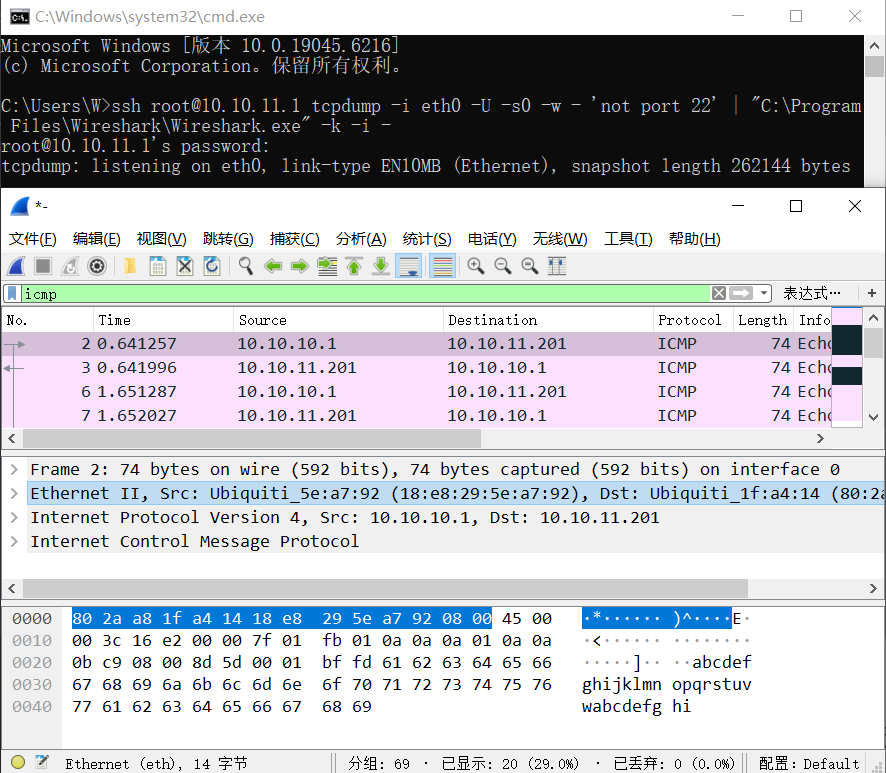The height and width of the screenshot is (773, 886).
Task: Expand Internet Control Message Protocol row
Action: (x=15, y=541)
